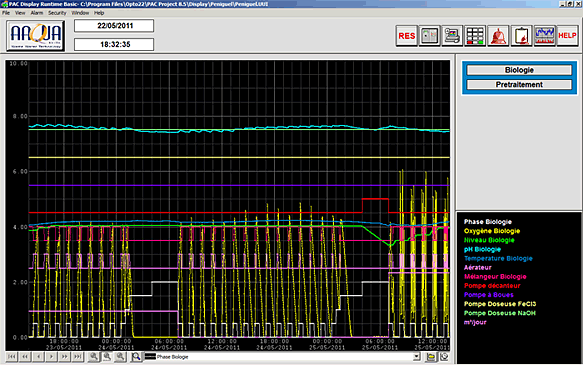Screen dimensions: 583x365
Task: Jump to latest trend record
Action: (77, 357)
